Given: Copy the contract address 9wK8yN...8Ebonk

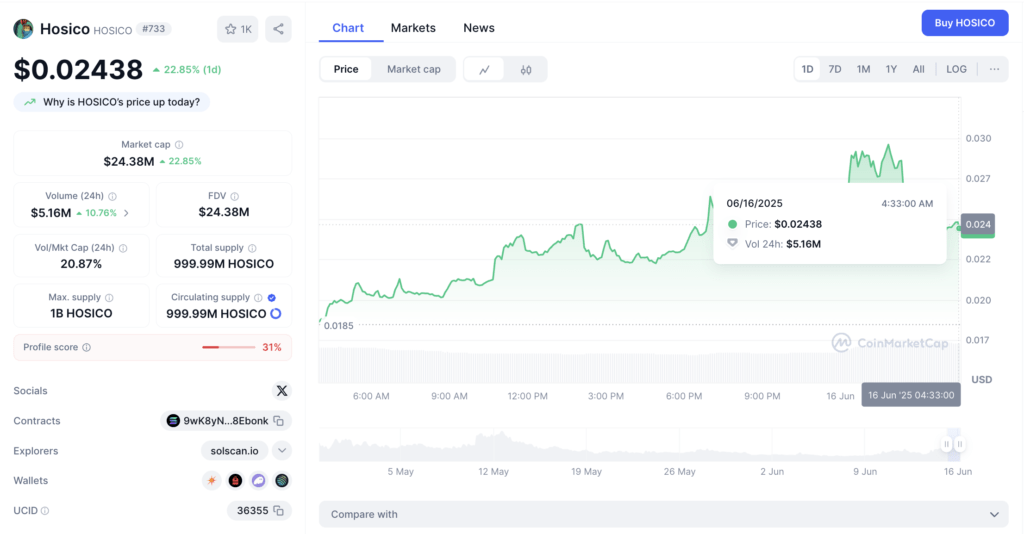Looking at the screenshot, I should [279, 421].
